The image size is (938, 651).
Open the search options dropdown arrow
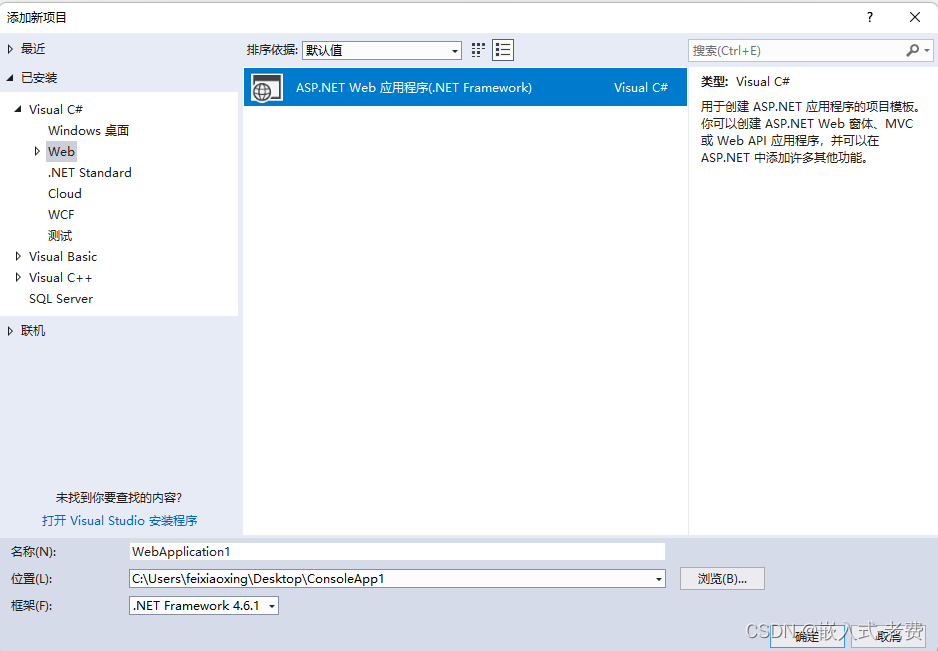tap(926, 49)
